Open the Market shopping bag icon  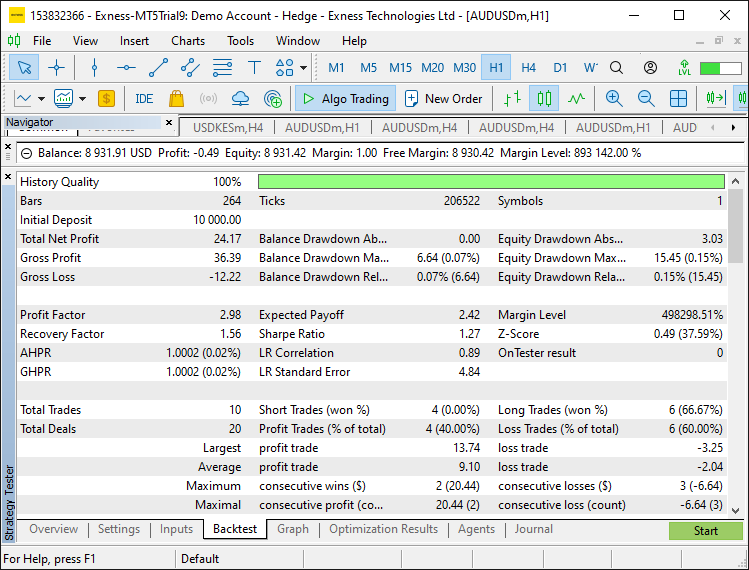coord(176,99)
